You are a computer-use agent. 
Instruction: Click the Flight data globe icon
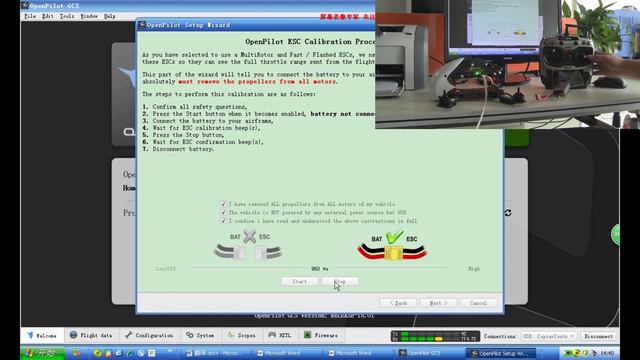[x=73, y=335]
